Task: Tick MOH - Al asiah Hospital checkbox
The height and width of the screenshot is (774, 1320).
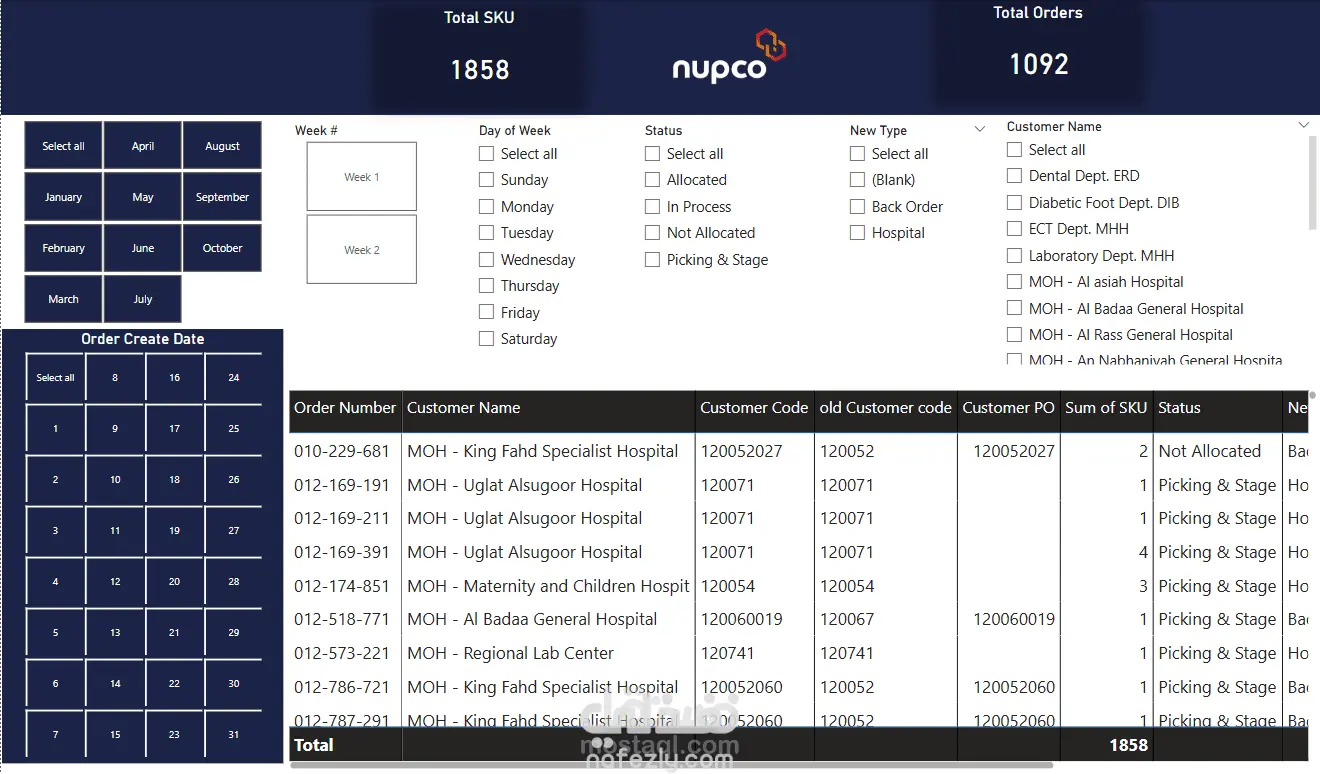Action: 1014,282
